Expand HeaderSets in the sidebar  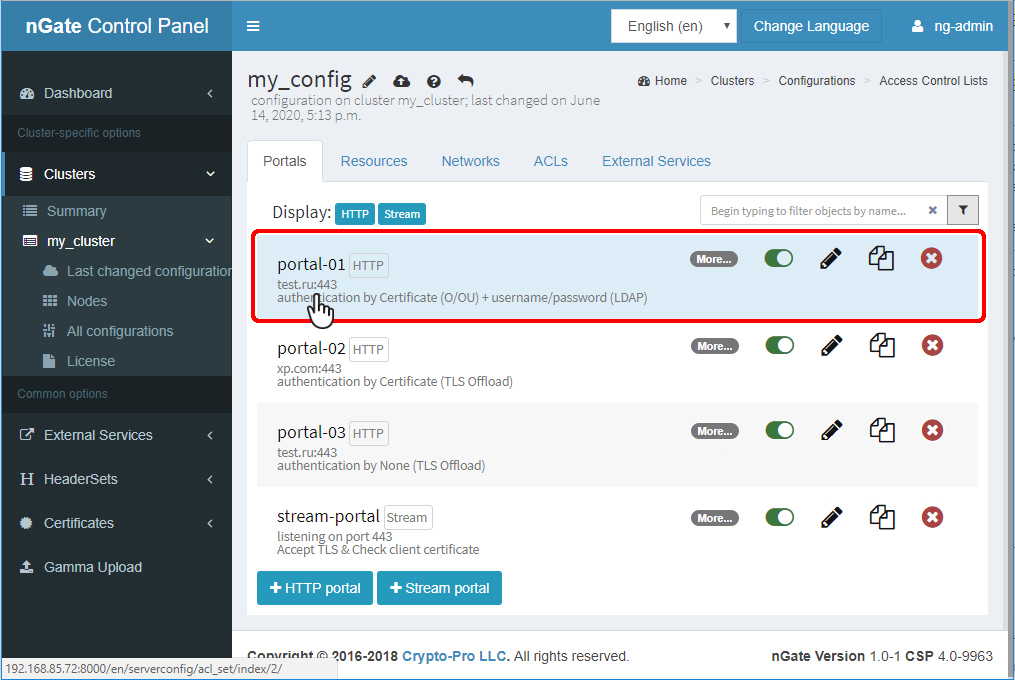116,479
